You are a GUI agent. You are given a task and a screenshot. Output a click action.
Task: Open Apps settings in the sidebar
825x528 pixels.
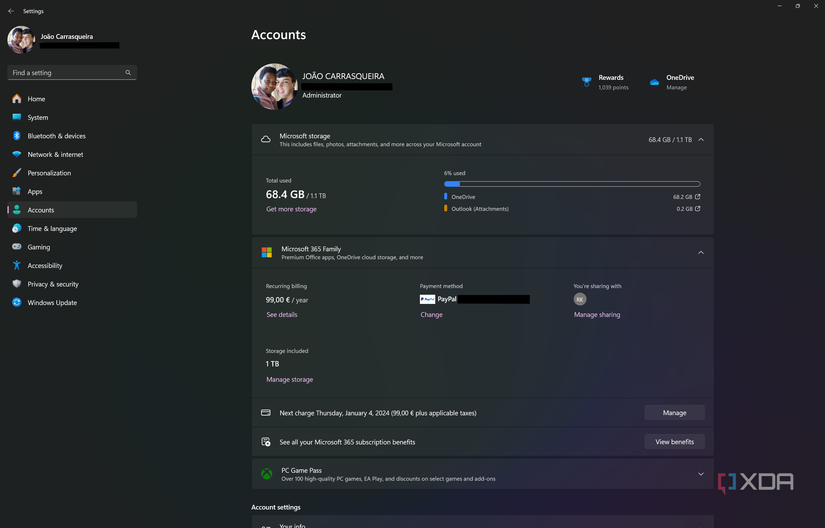click(x=72, y=191)
